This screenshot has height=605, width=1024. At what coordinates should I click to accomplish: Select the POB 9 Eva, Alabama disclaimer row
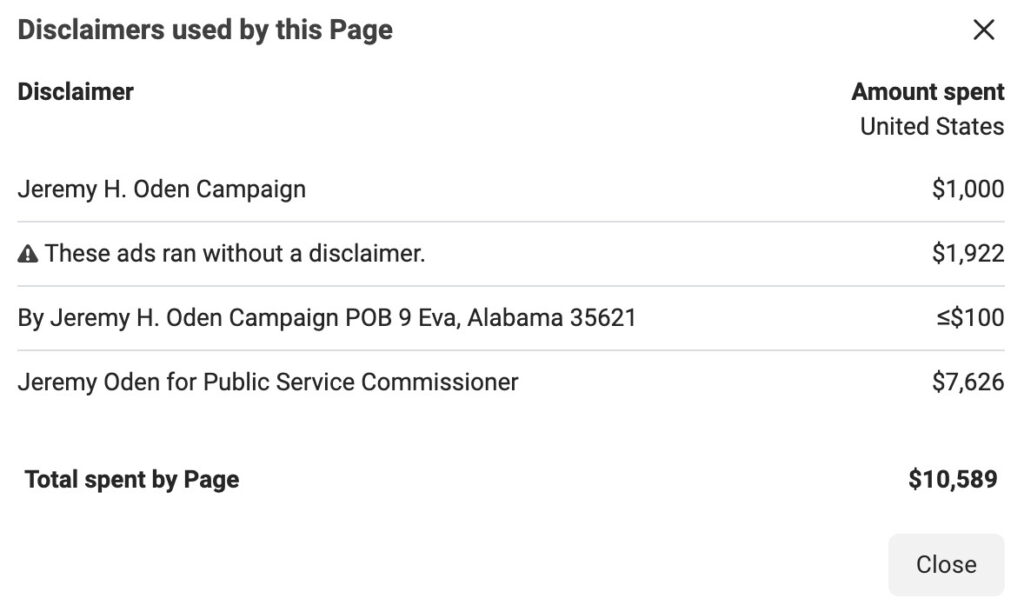pyautogui.click(x=511, y=318)
